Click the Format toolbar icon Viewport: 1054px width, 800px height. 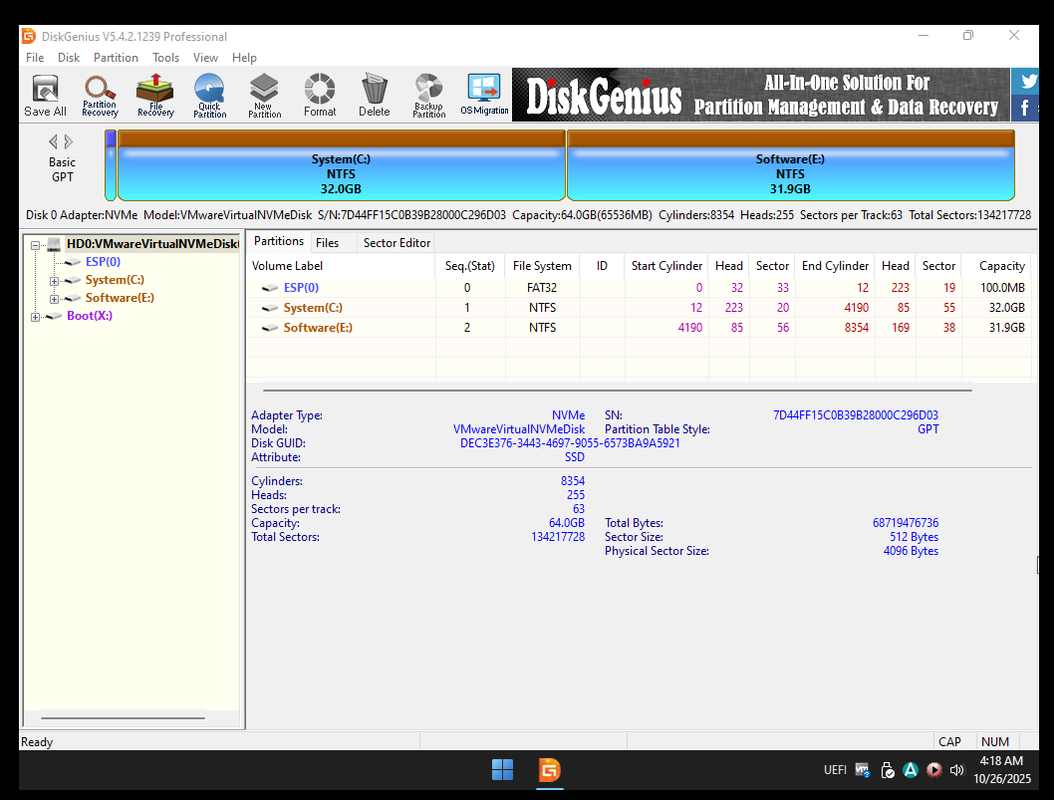click(319, 95)
